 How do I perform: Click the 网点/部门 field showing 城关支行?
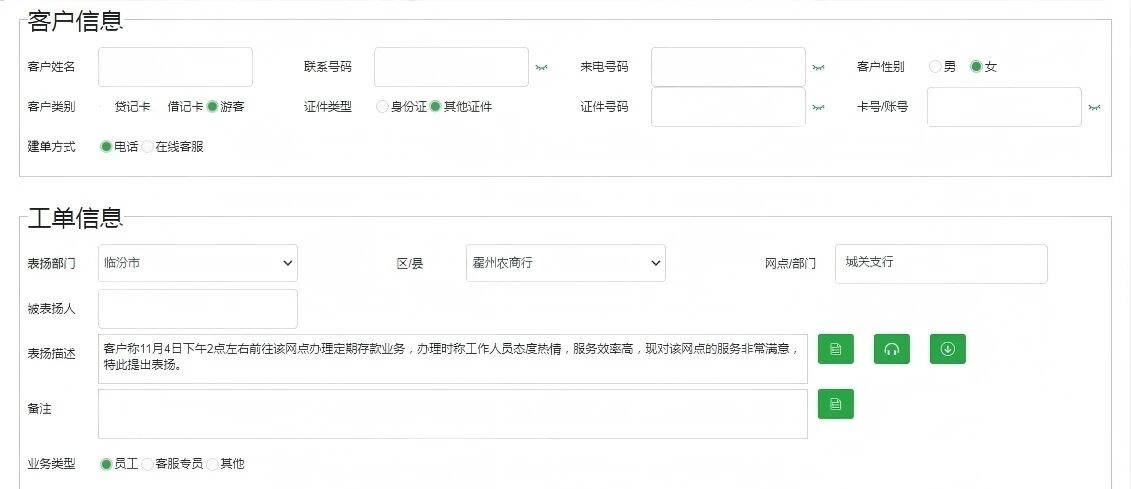pos(940,264)
